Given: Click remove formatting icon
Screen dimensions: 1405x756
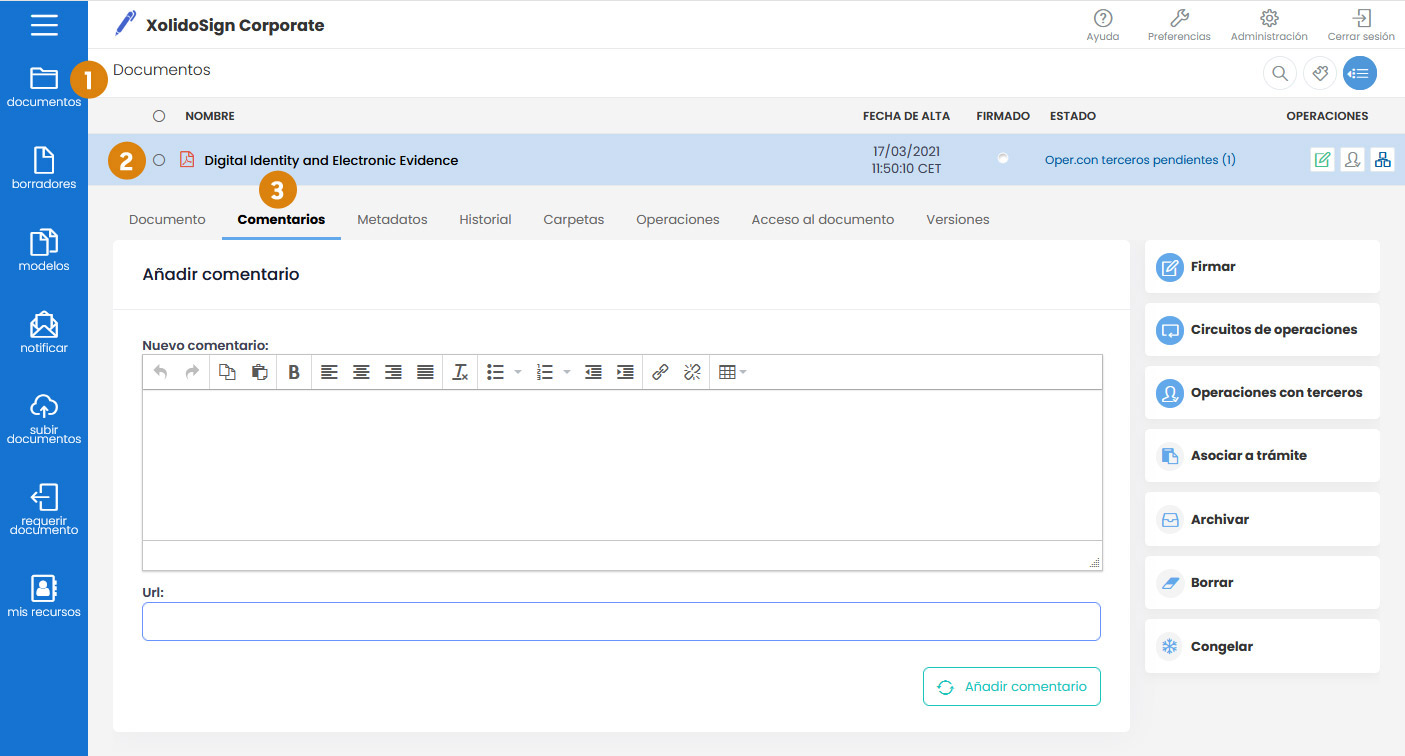Looking at the screenshot, I should tap(460, 372).
